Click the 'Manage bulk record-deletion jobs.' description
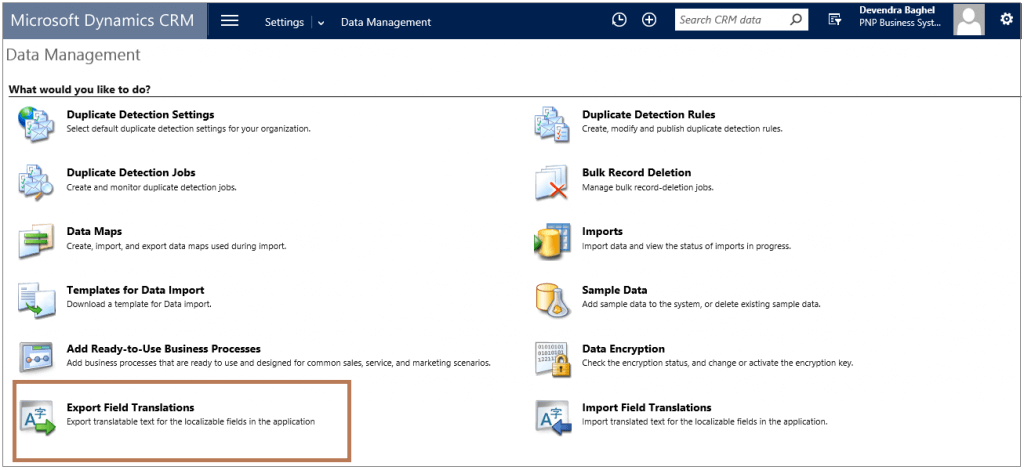Screen dimensions: 1024x470 pos(648,188)
